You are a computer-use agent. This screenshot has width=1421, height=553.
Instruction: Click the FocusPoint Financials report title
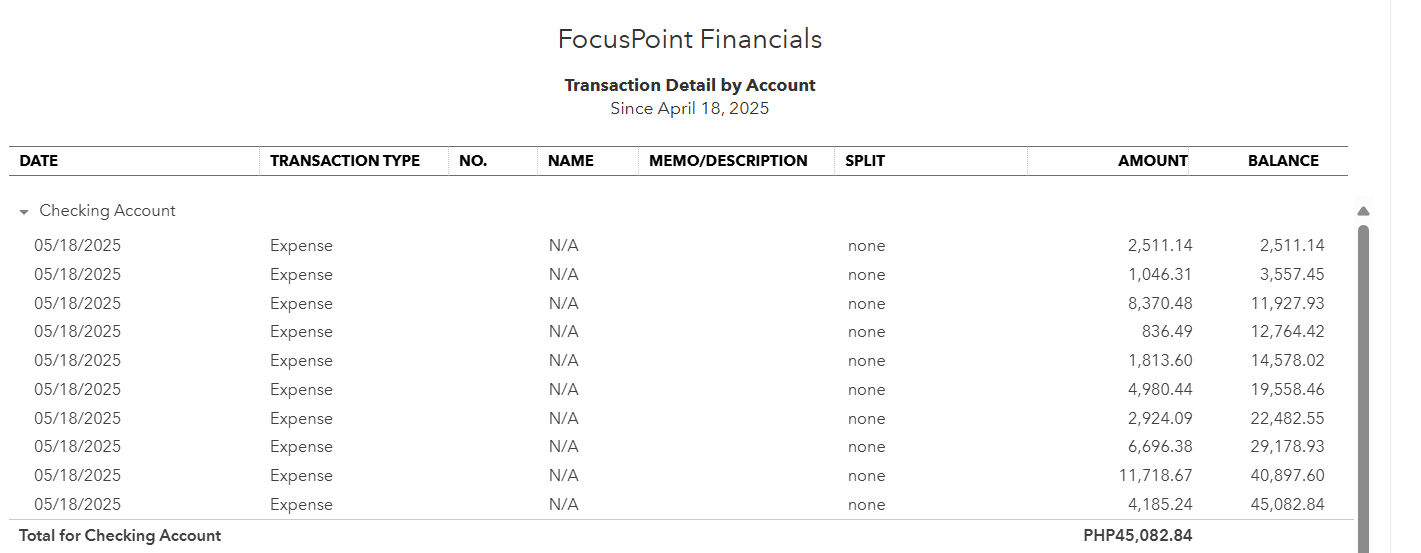coord(690,39)
